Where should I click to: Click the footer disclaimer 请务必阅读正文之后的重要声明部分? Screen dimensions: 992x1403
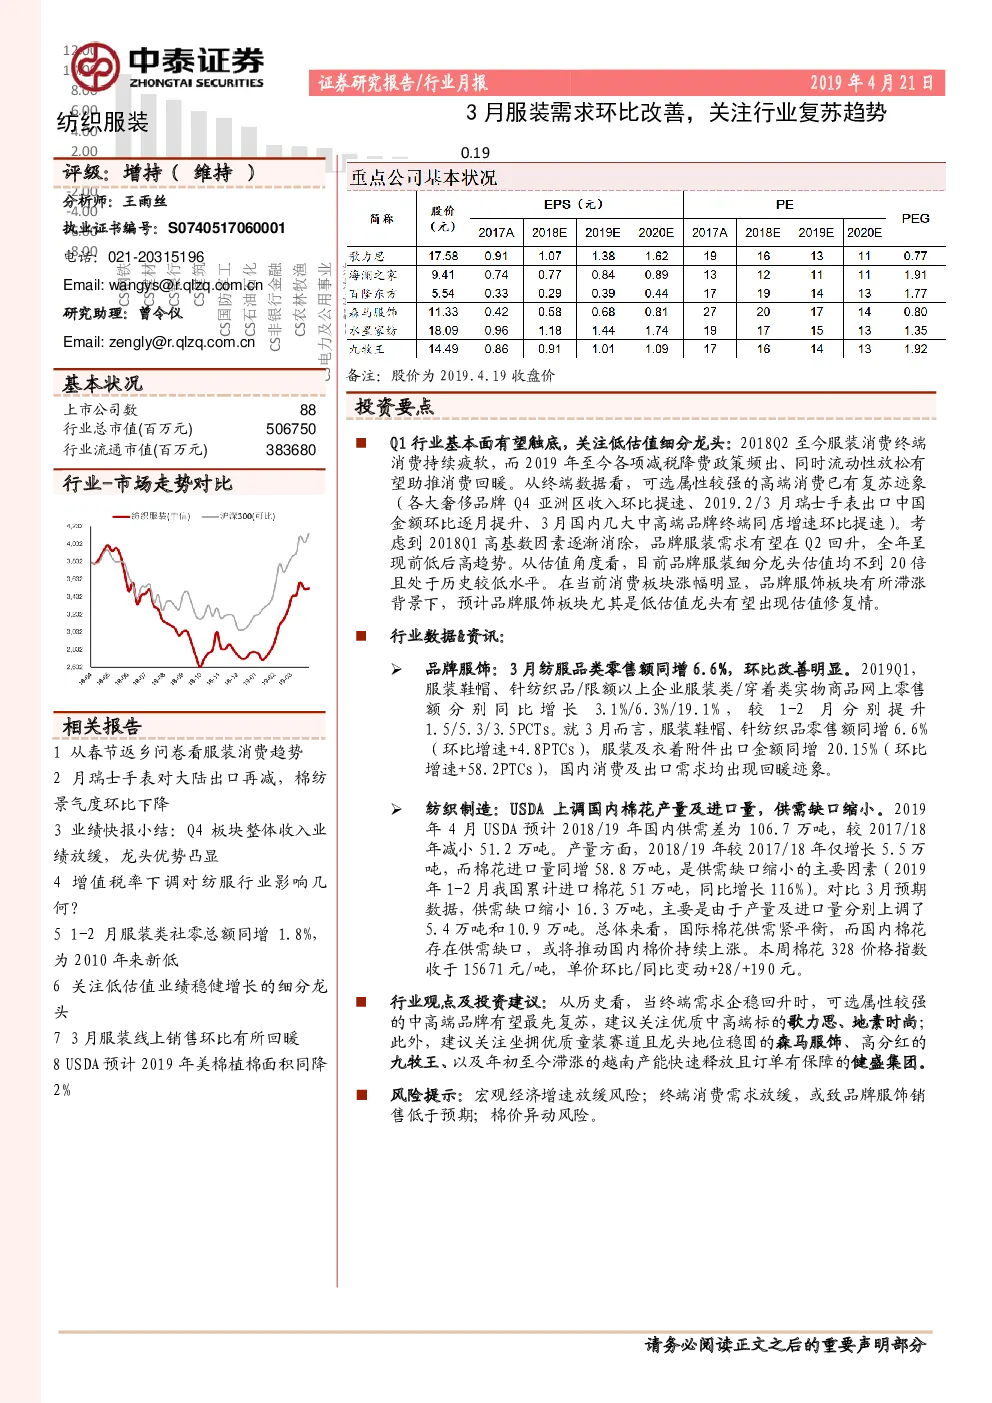[x=786, y=1345]
